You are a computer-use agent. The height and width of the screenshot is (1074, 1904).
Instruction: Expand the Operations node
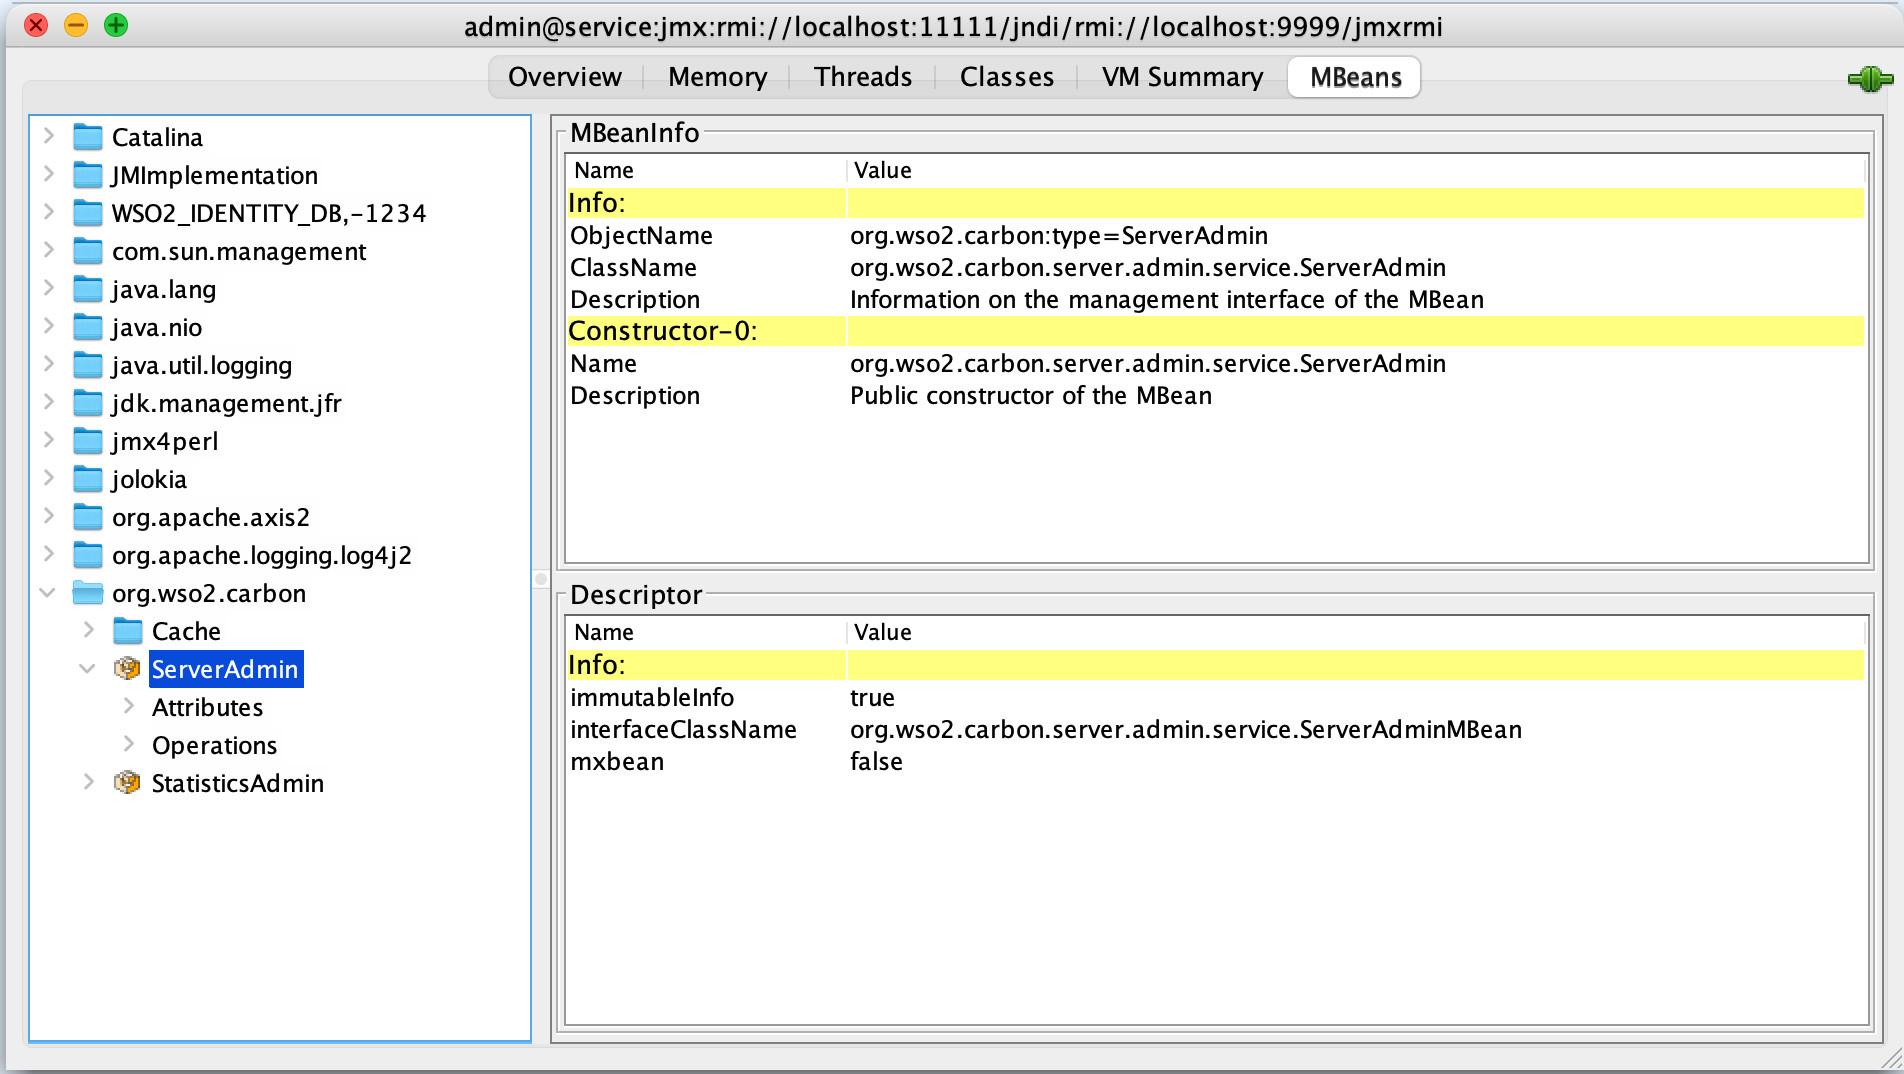(x=128, y=744)
